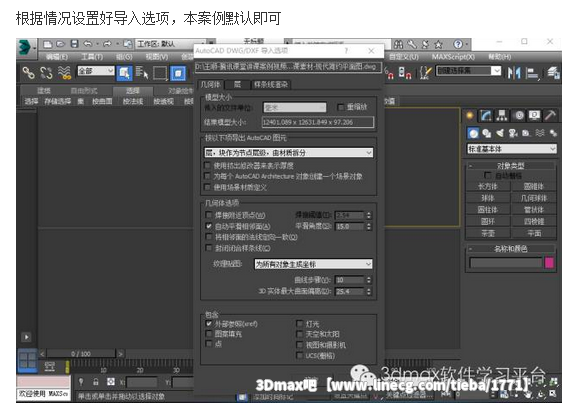Click the Redo arrow icon
Viewport: 568px width, 404px height.
[x=107, y=44]
